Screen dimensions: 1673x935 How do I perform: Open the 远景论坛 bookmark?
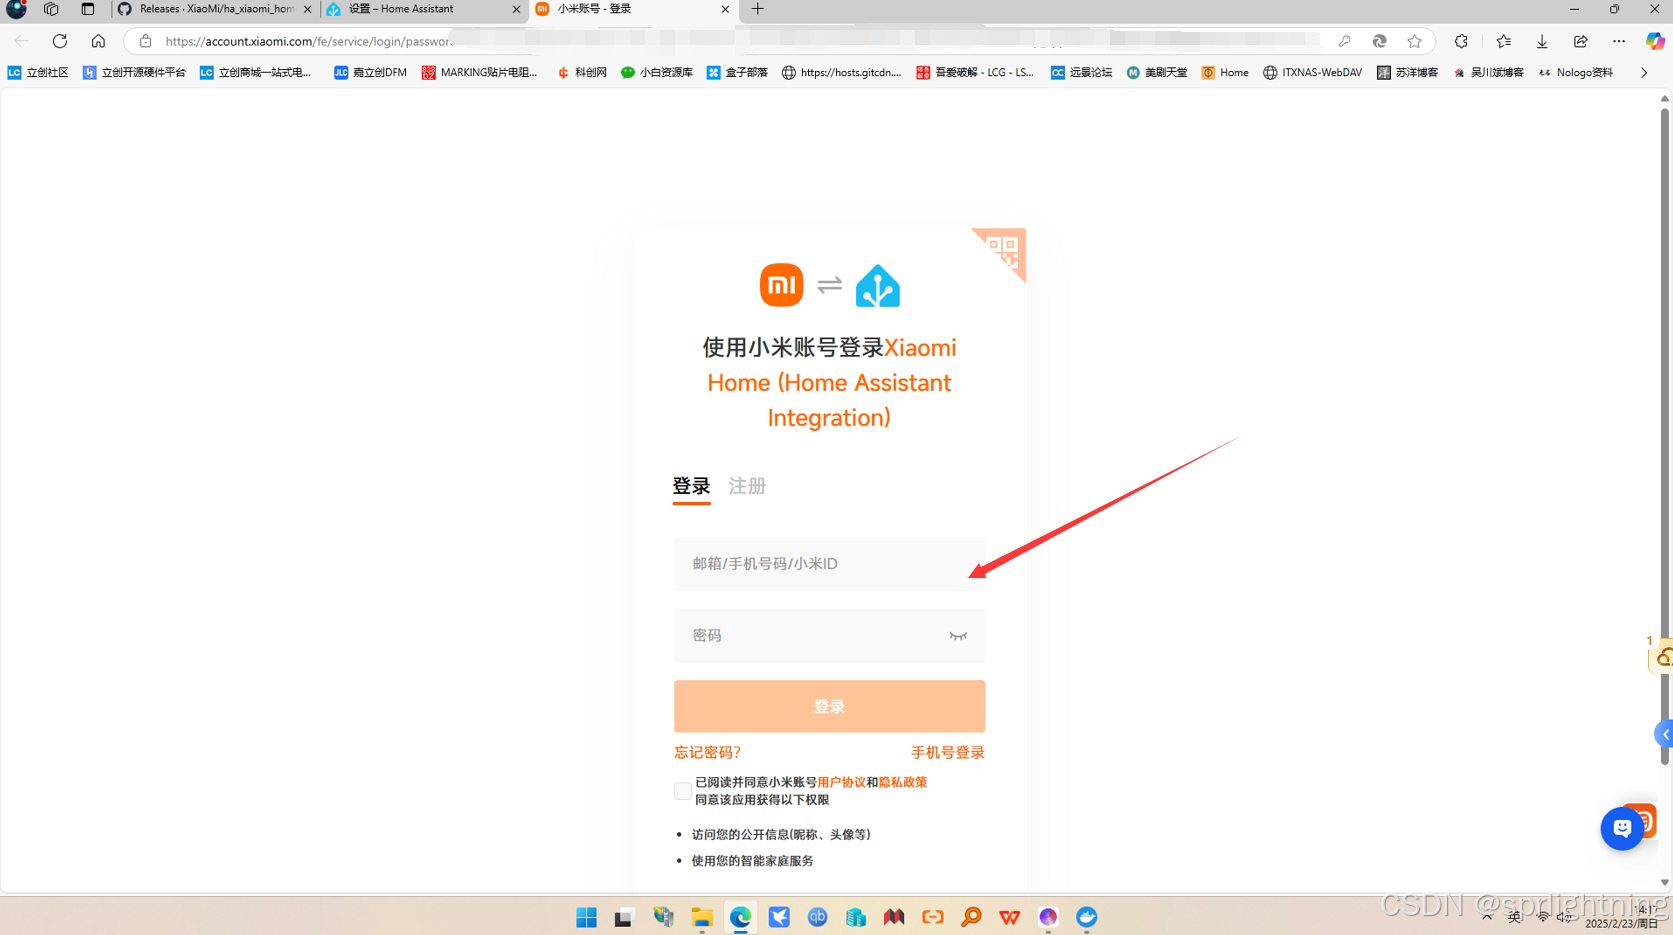pyautogui.click(x=1081, y=72)
